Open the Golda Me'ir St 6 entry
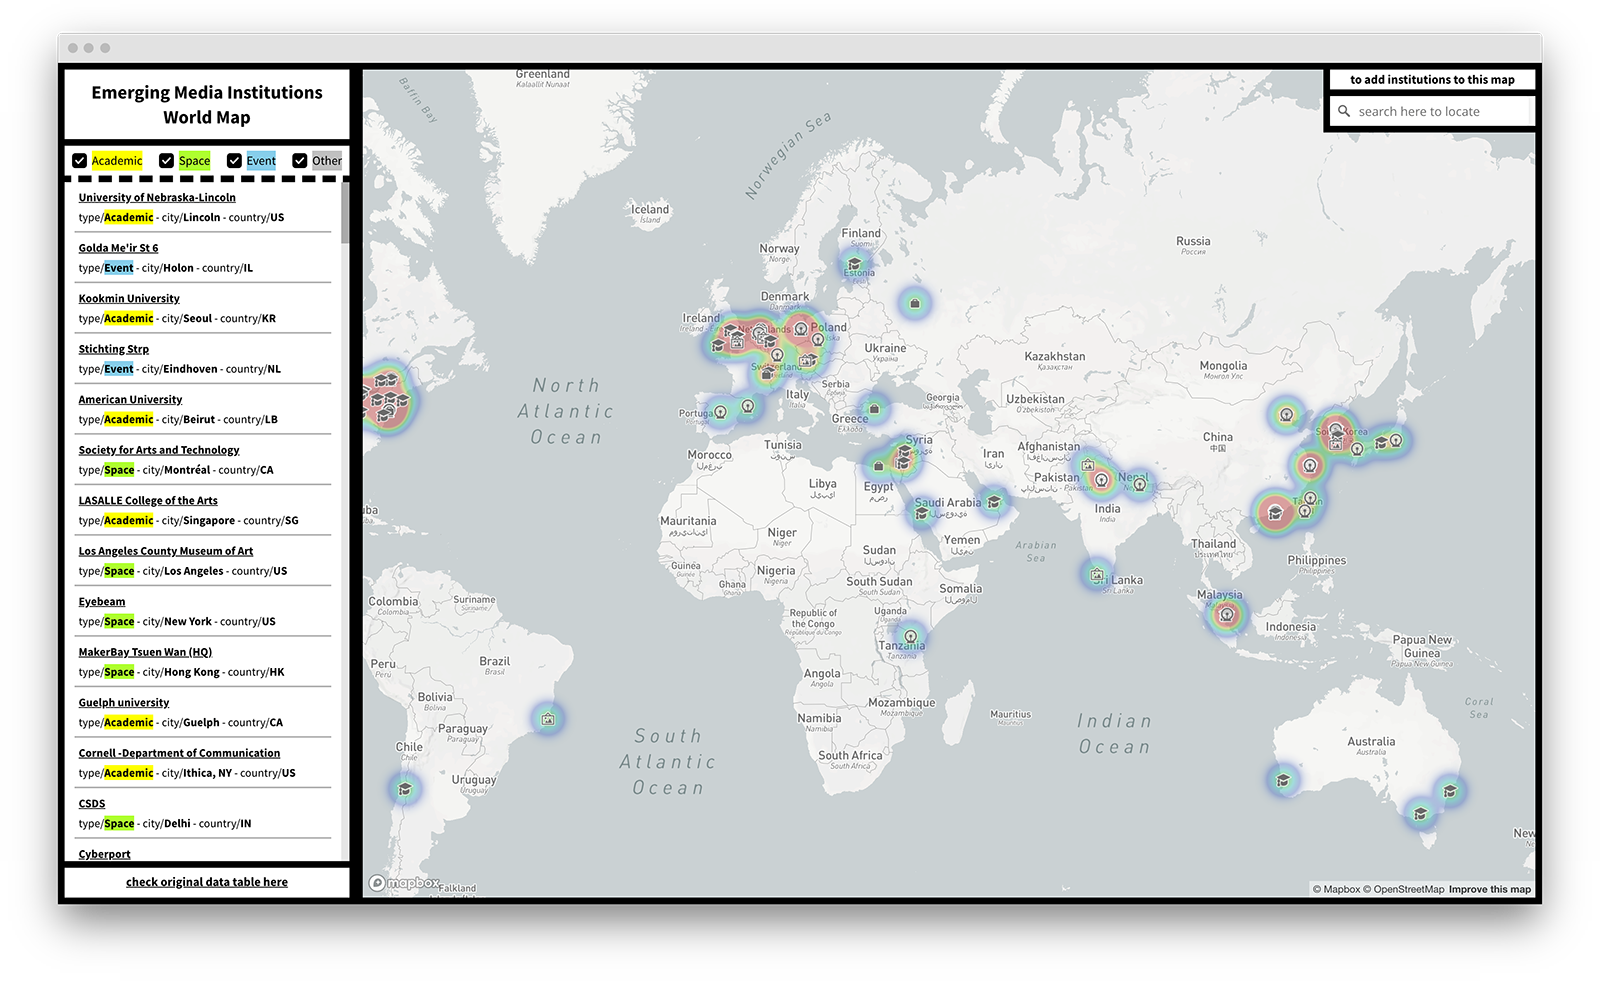 click(118, 248)
